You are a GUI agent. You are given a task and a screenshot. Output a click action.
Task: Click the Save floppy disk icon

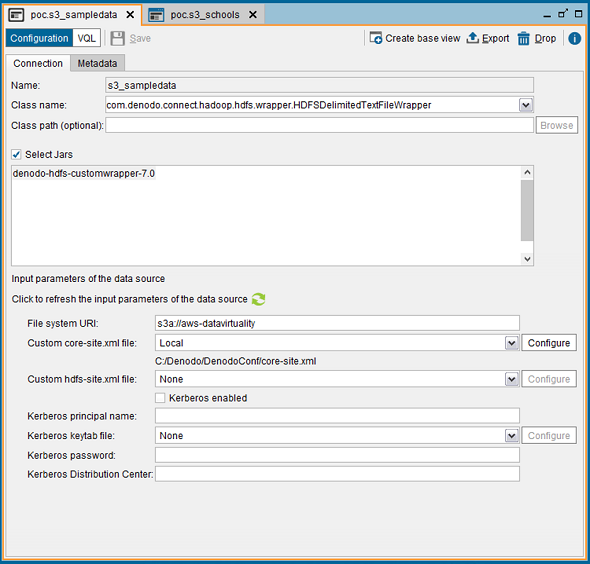(117, 38)
